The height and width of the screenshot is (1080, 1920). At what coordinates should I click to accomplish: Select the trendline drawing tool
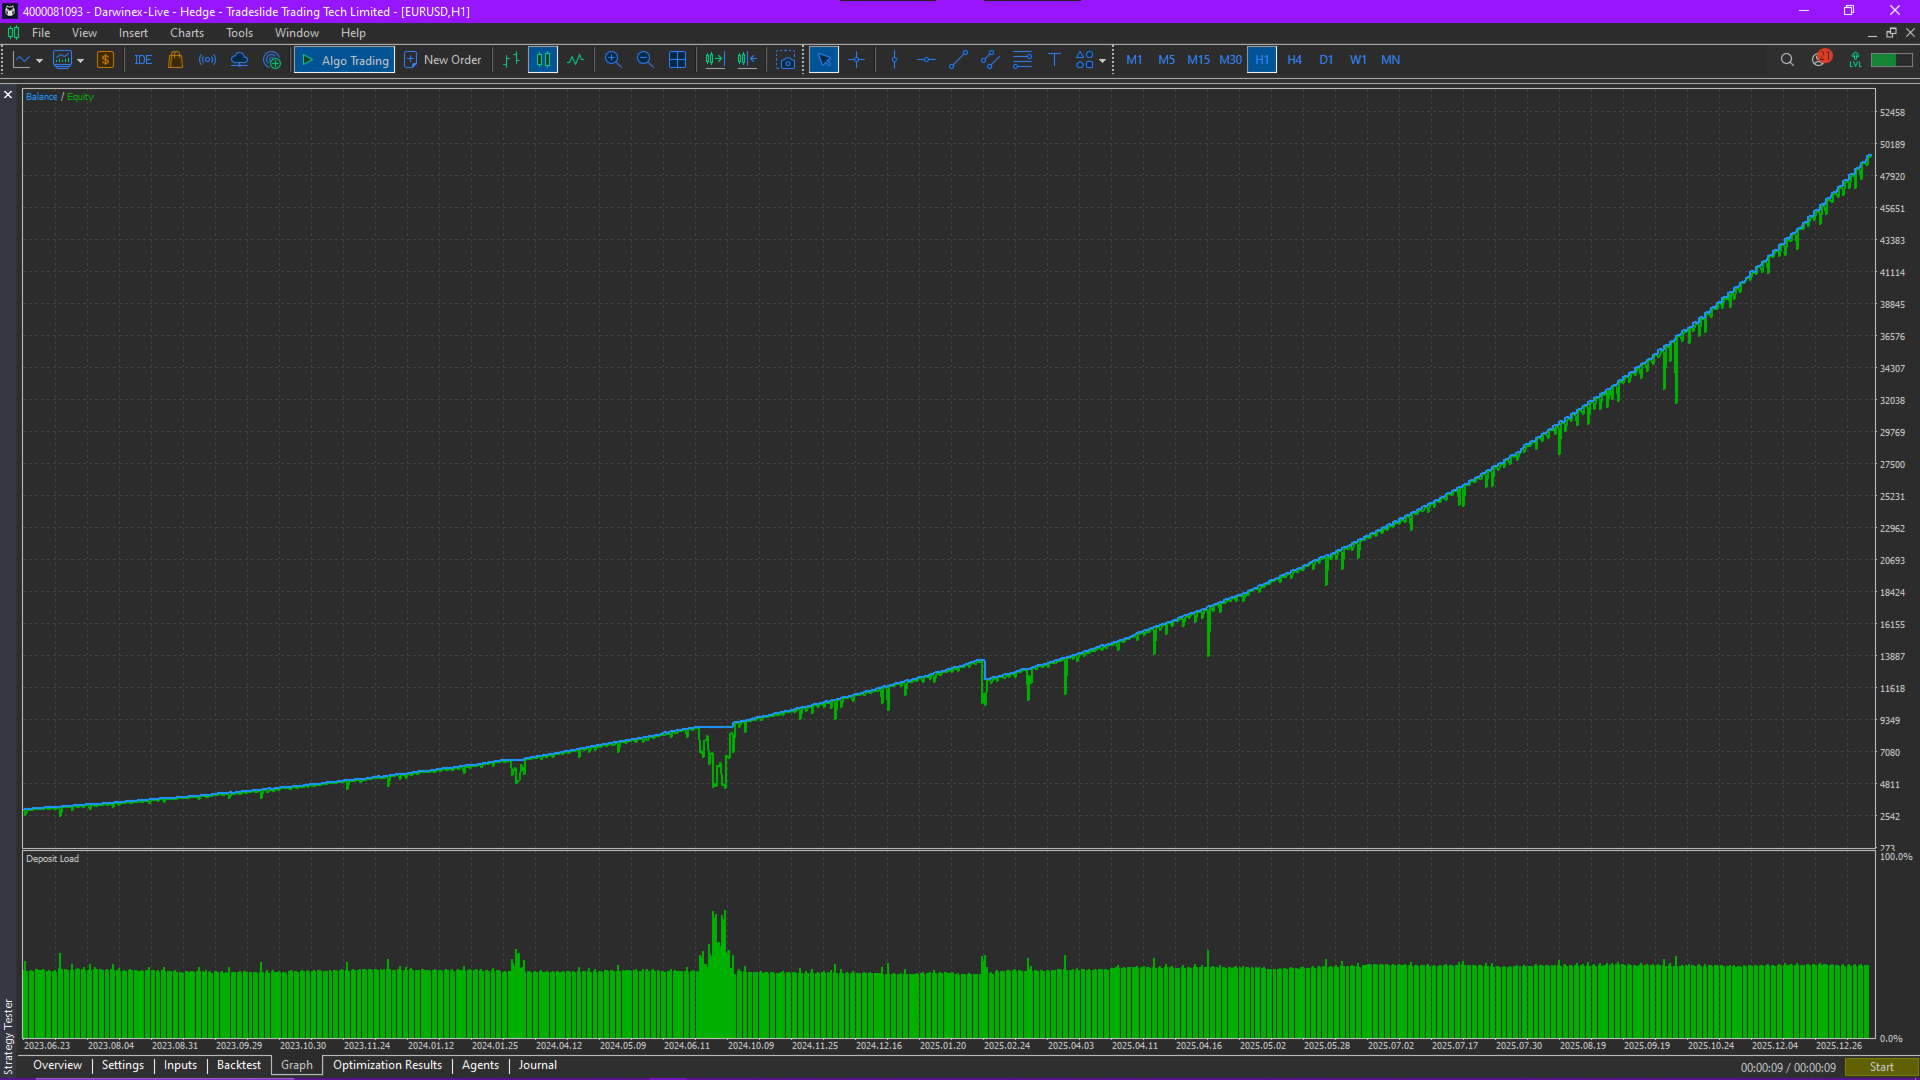point(958,60)
